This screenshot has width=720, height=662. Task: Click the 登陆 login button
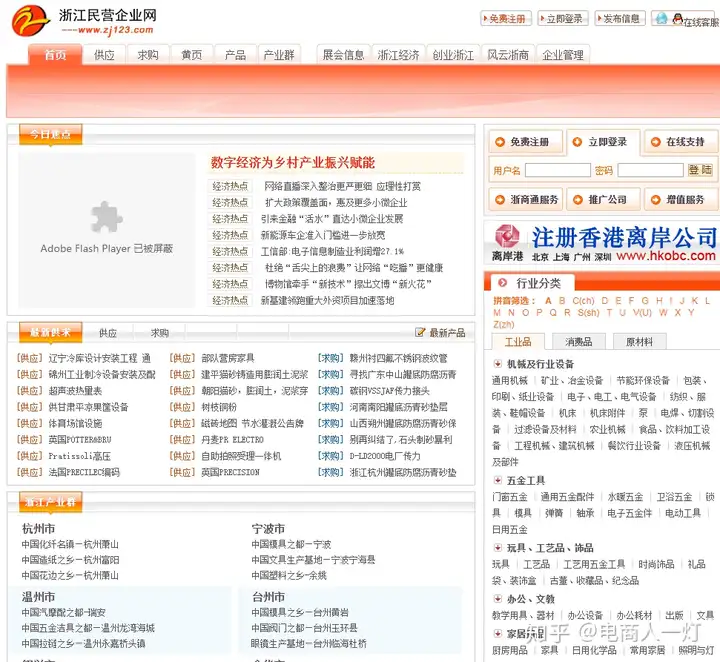(700, 170)
